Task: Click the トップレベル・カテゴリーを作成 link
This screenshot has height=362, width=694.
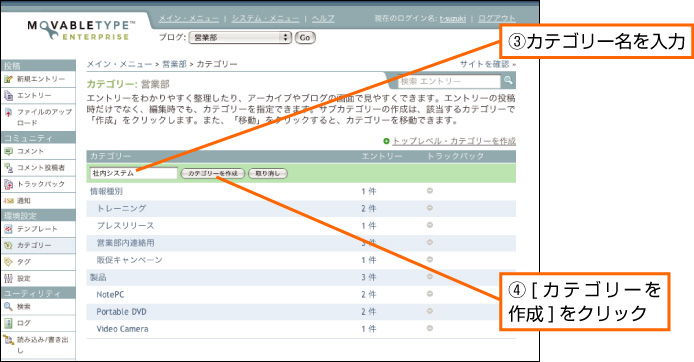Action: [454, 141]
